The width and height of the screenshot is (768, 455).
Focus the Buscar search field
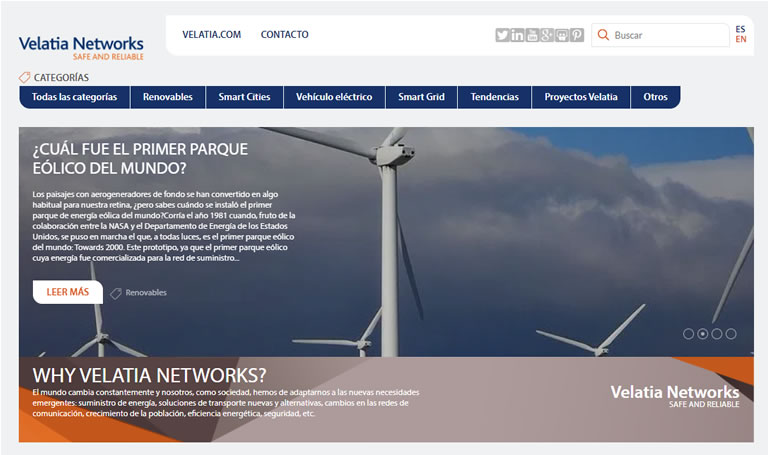coord(660,35)
